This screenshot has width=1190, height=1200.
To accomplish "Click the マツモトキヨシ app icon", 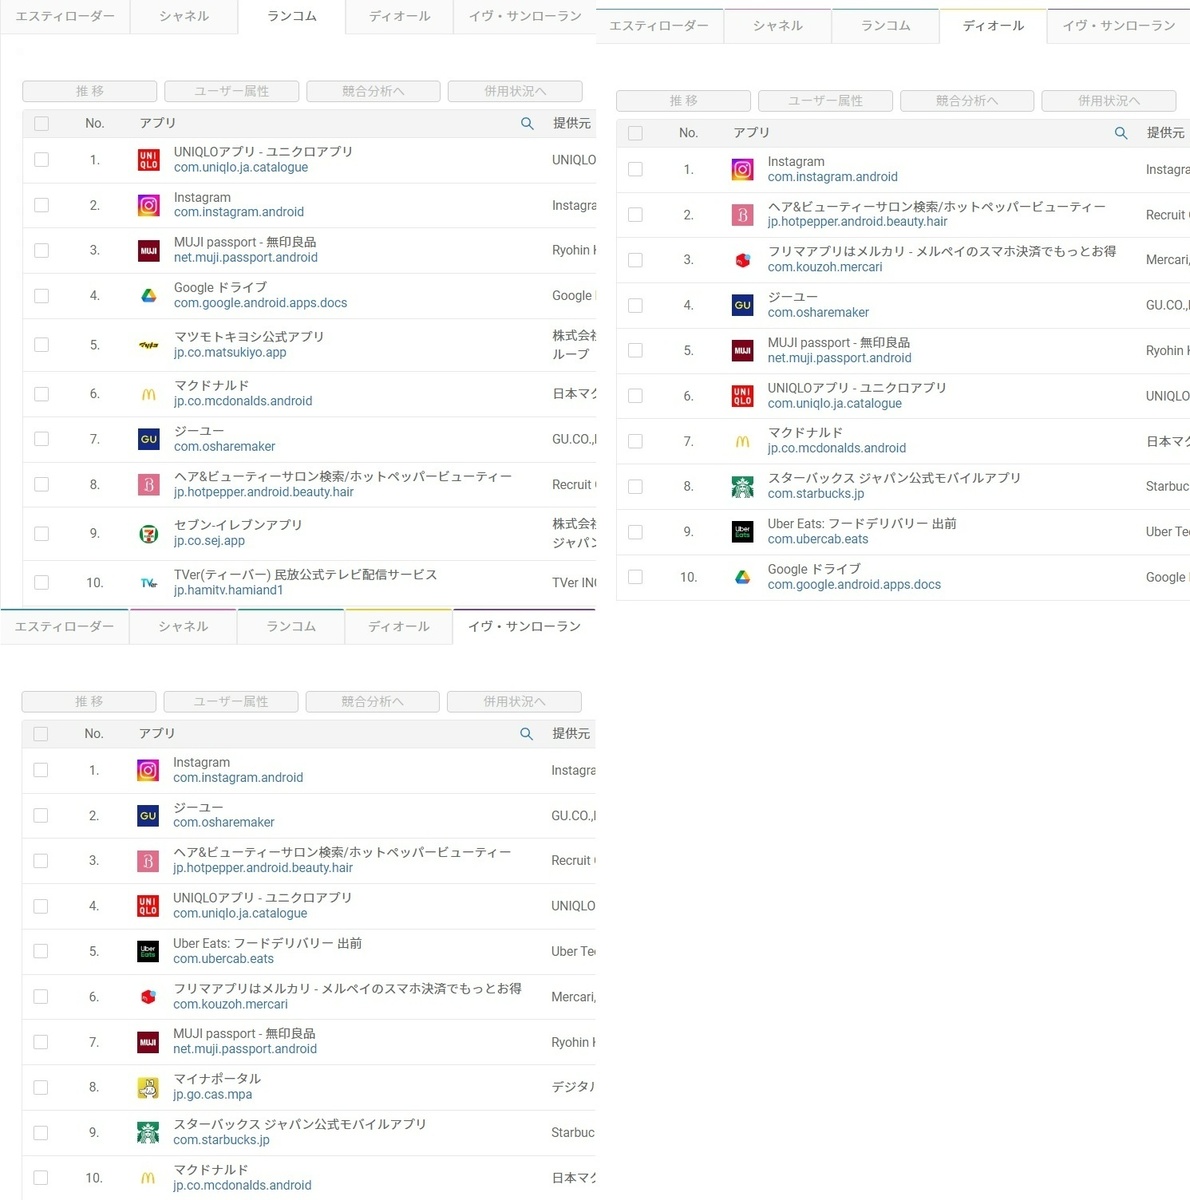I will tap(148, 345).
